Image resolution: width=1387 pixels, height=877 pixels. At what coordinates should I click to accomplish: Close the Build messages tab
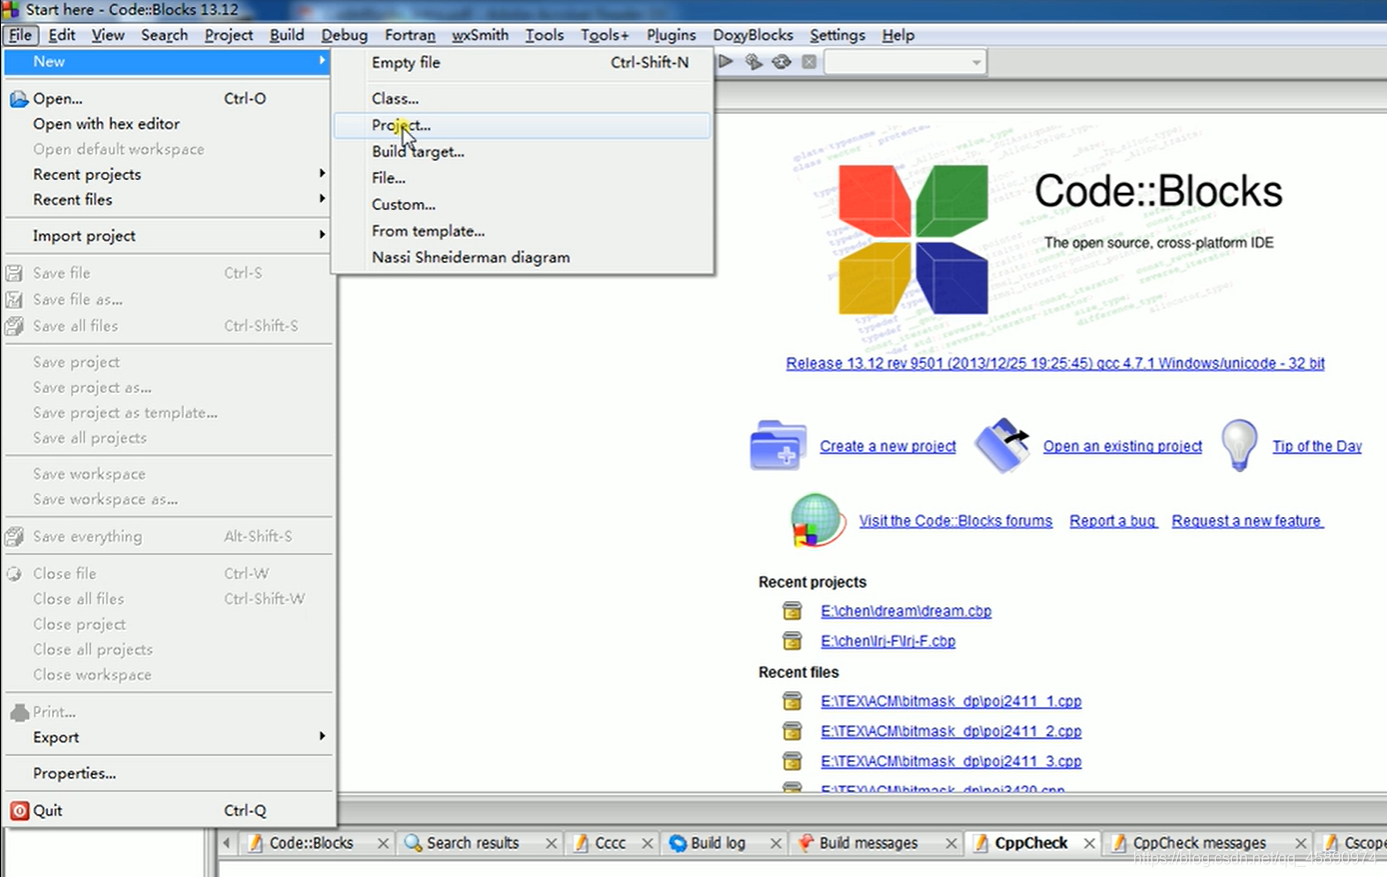[951, 844]
